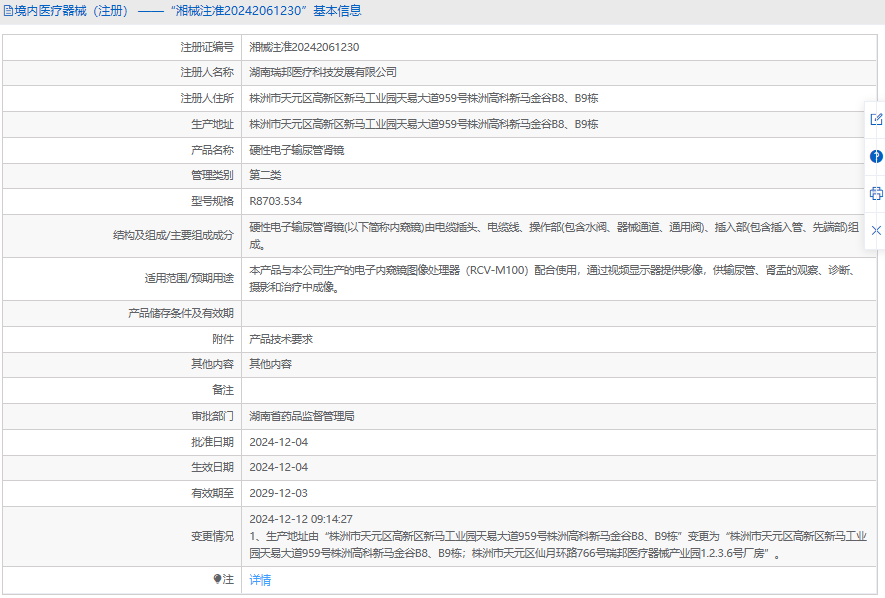Screen dimensions: 885x598
Task: Click the change timestamp 2024-12-12 09:14:27
Action: pyautogui.click(x=301, y=519)
